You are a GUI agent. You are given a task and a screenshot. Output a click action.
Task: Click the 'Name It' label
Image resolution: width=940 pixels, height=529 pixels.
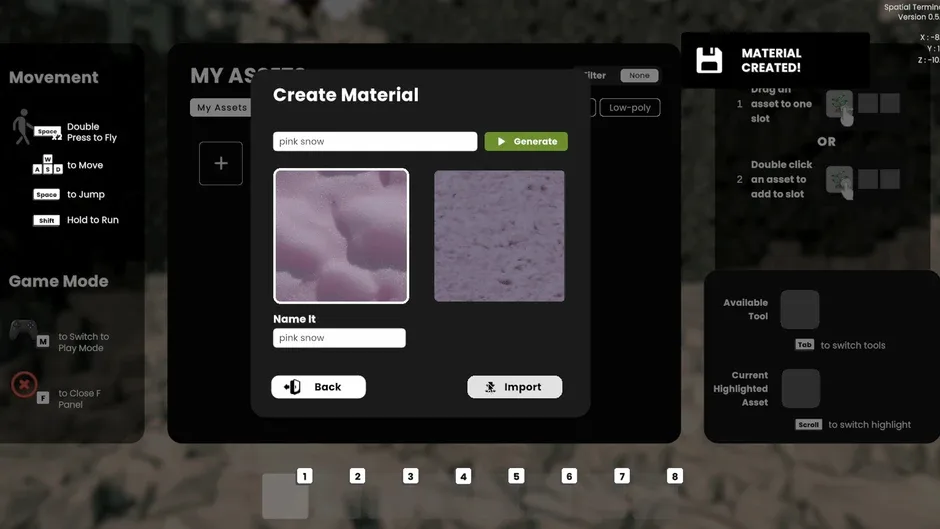294,319
